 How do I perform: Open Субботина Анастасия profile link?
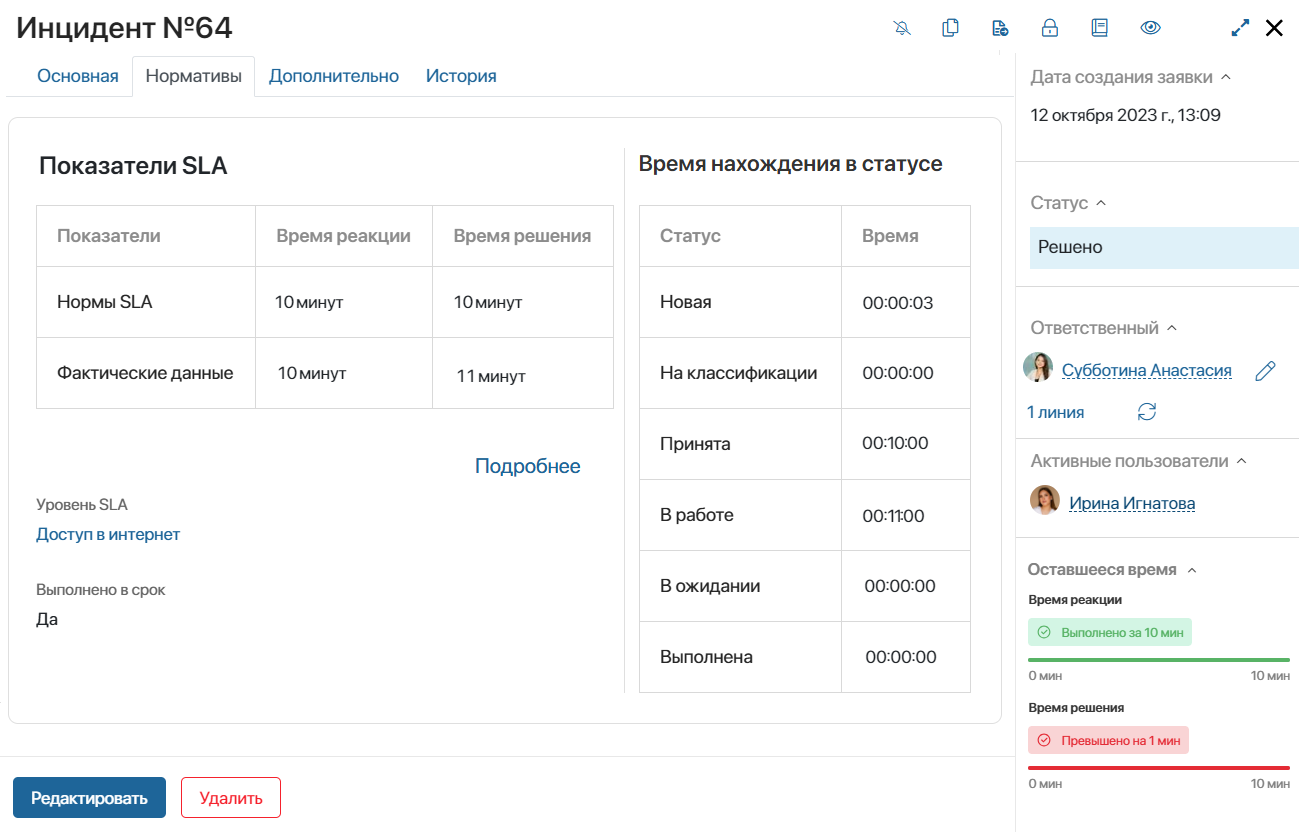point(1147,370)
